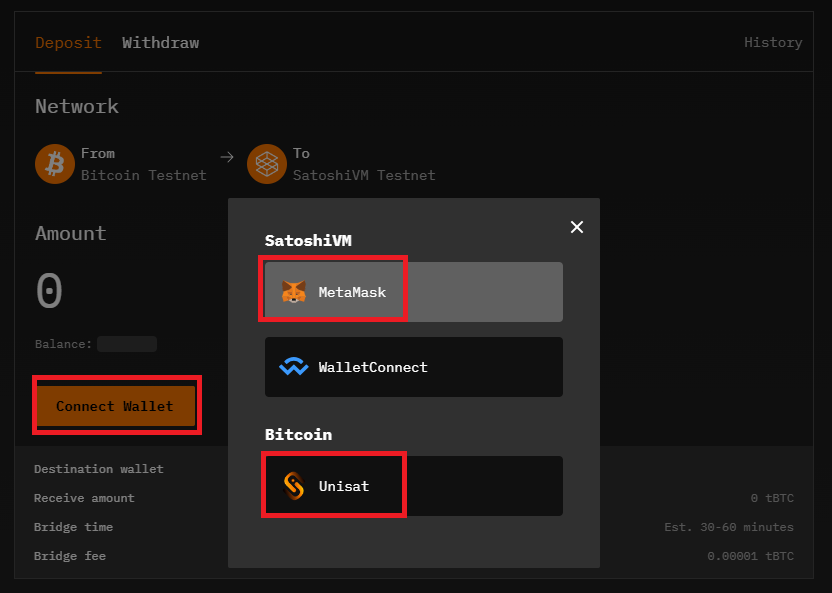Click the '0.00001 tBTC' fee value

750,556
